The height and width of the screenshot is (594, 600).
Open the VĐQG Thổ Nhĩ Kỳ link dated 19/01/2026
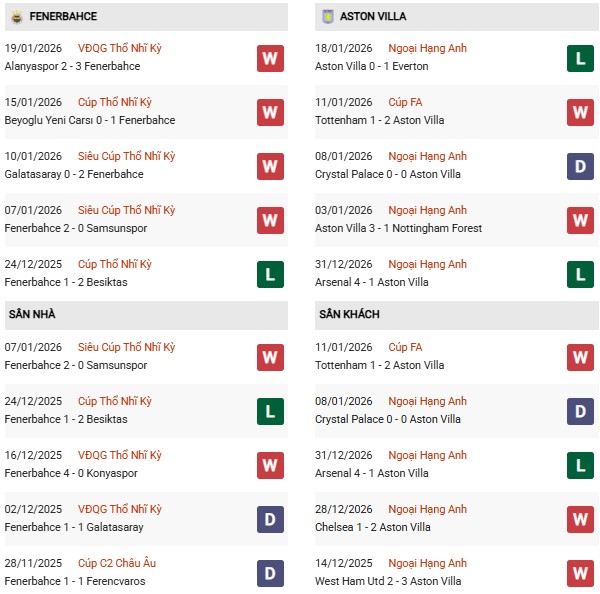pos(128,48)
